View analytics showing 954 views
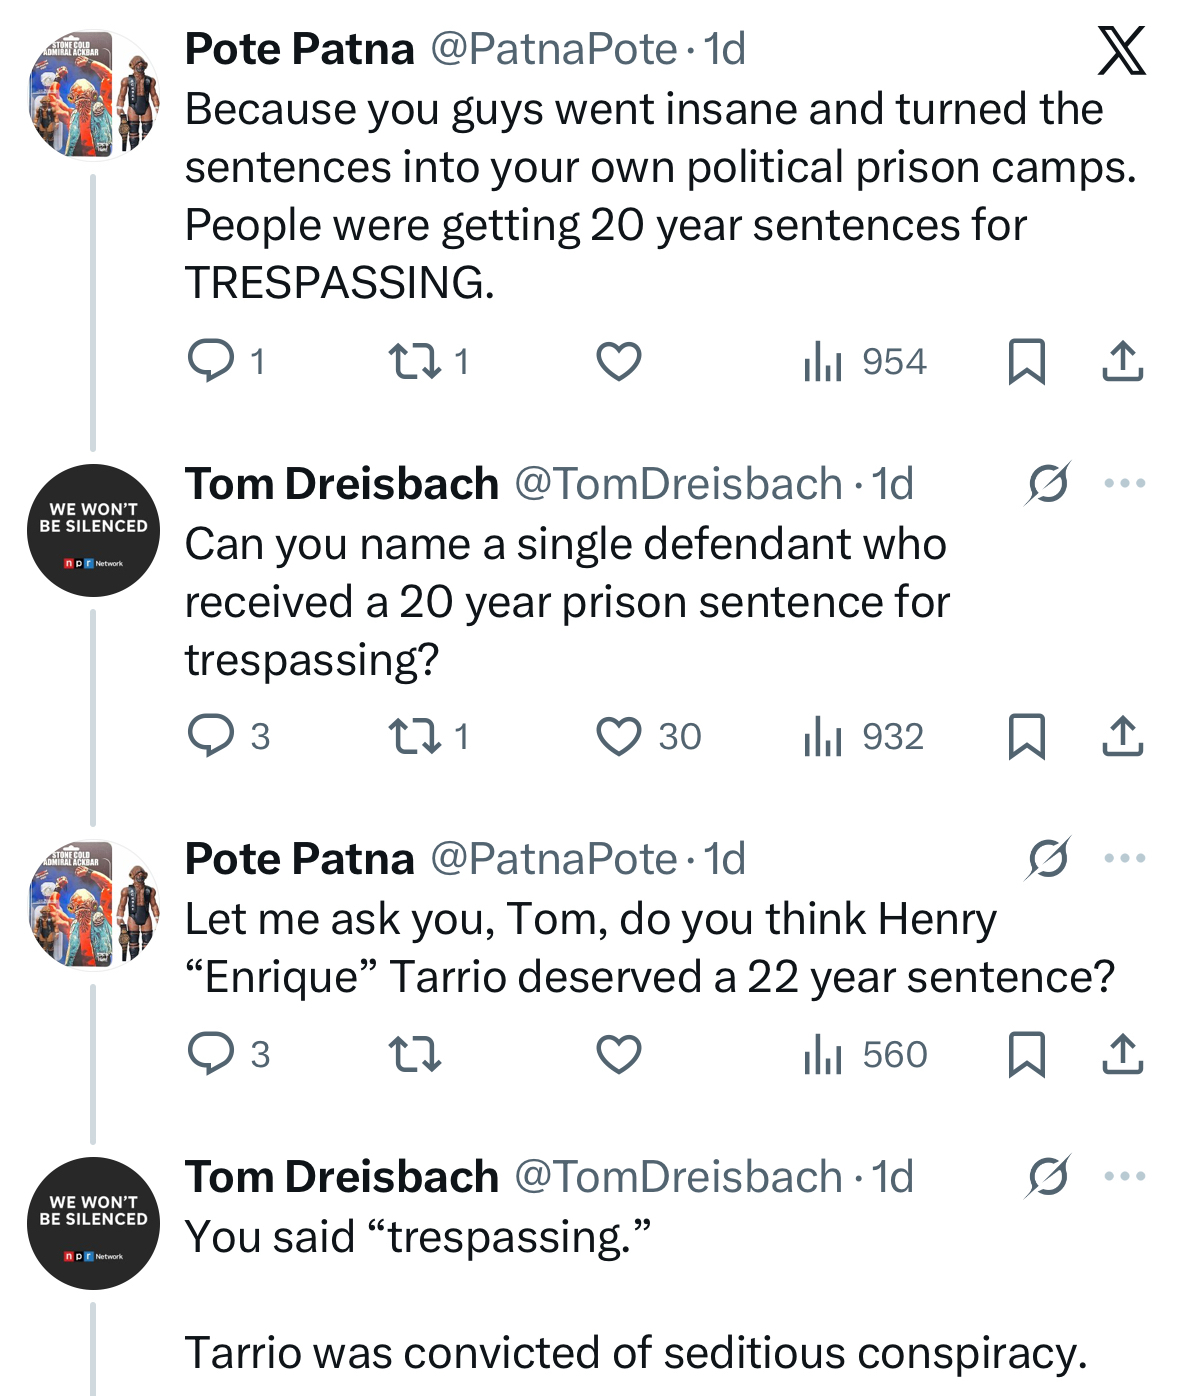The image size is (1179, 1396). coord(865,361)
